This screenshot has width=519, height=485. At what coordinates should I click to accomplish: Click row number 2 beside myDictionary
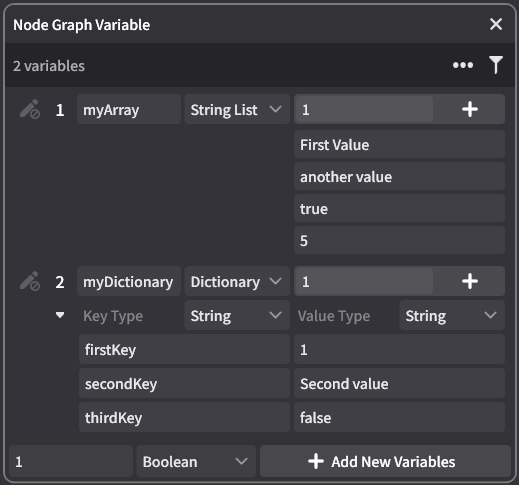[60, 282]
